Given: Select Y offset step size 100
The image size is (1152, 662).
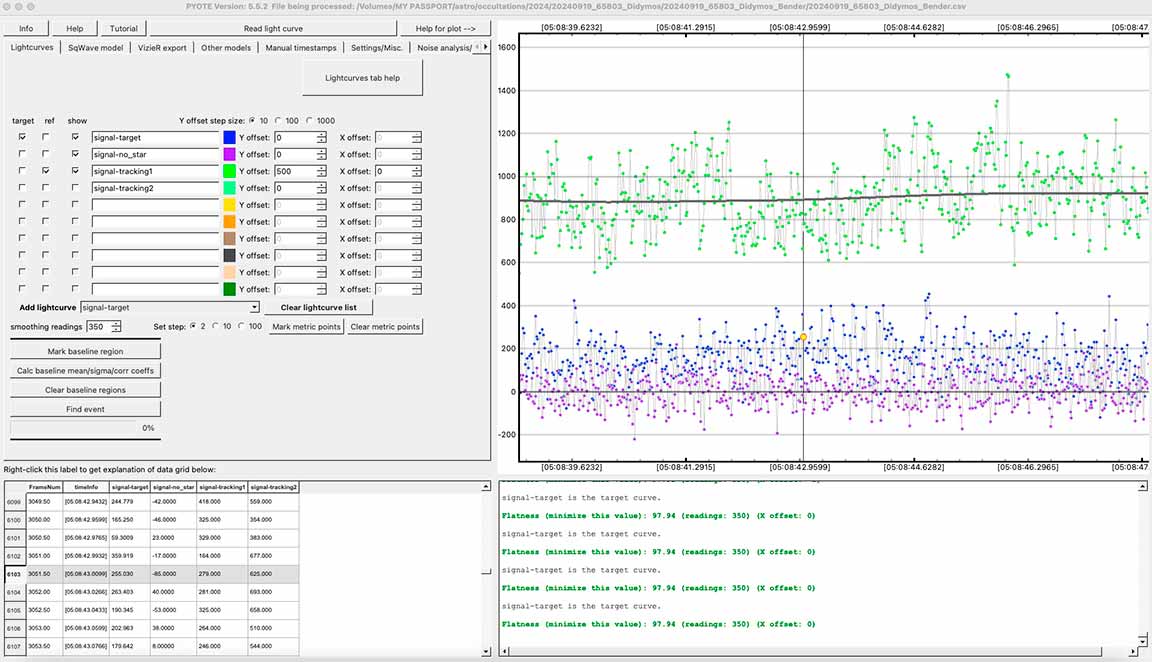Looking at the screenshot, I should (x=278, y=120).
